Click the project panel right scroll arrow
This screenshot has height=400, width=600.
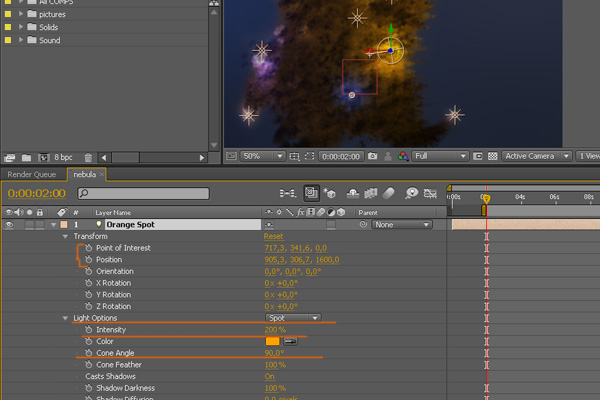pos(202,157)
